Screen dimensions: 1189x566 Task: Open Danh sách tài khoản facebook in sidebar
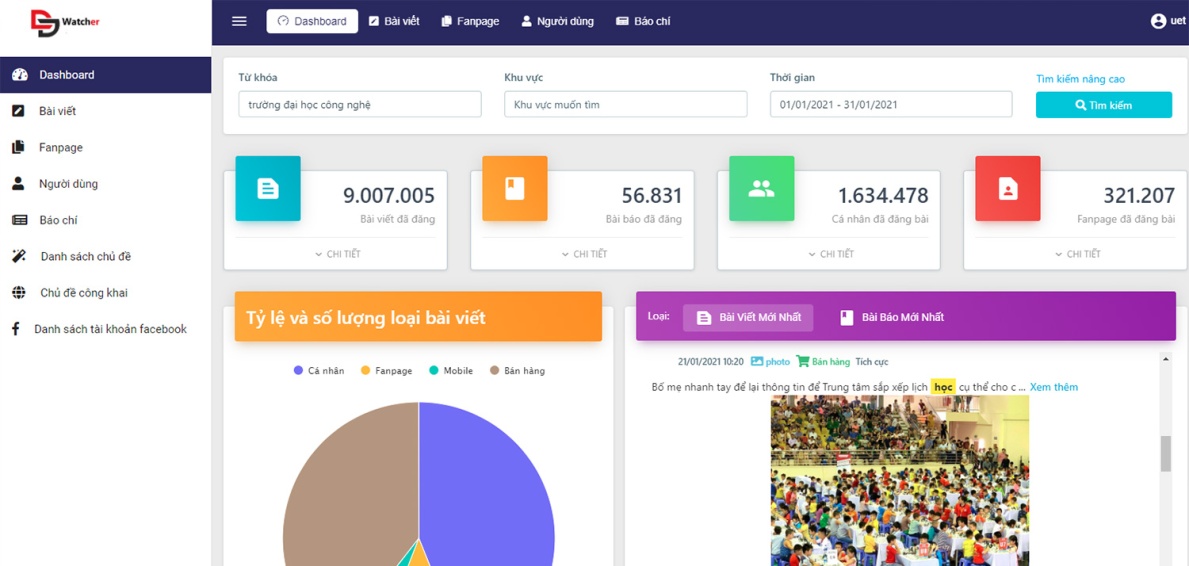click(110, 329)
